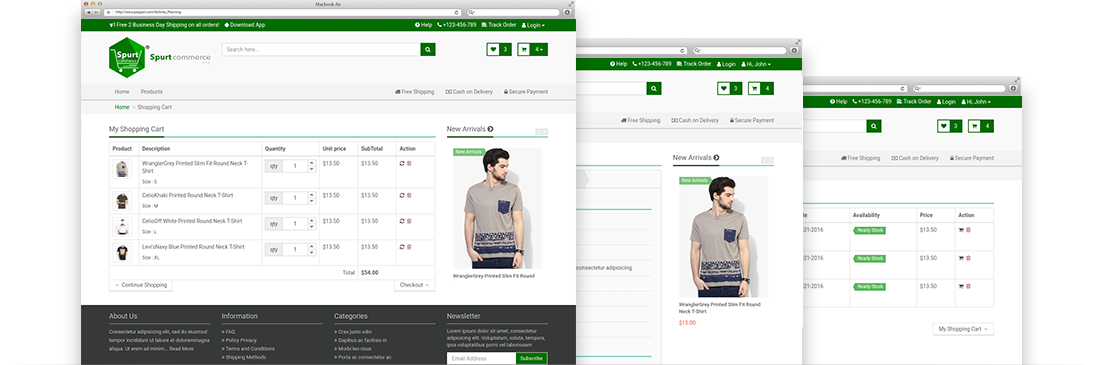This screenshot has height=365, width=1100.
Task: Click the Spurt commerce logo
Action: [160, 58]
